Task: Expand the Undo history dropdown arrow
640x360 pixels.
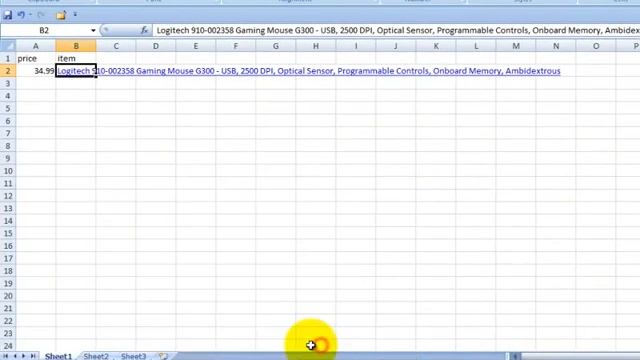Action: click(x=30, y=15)
